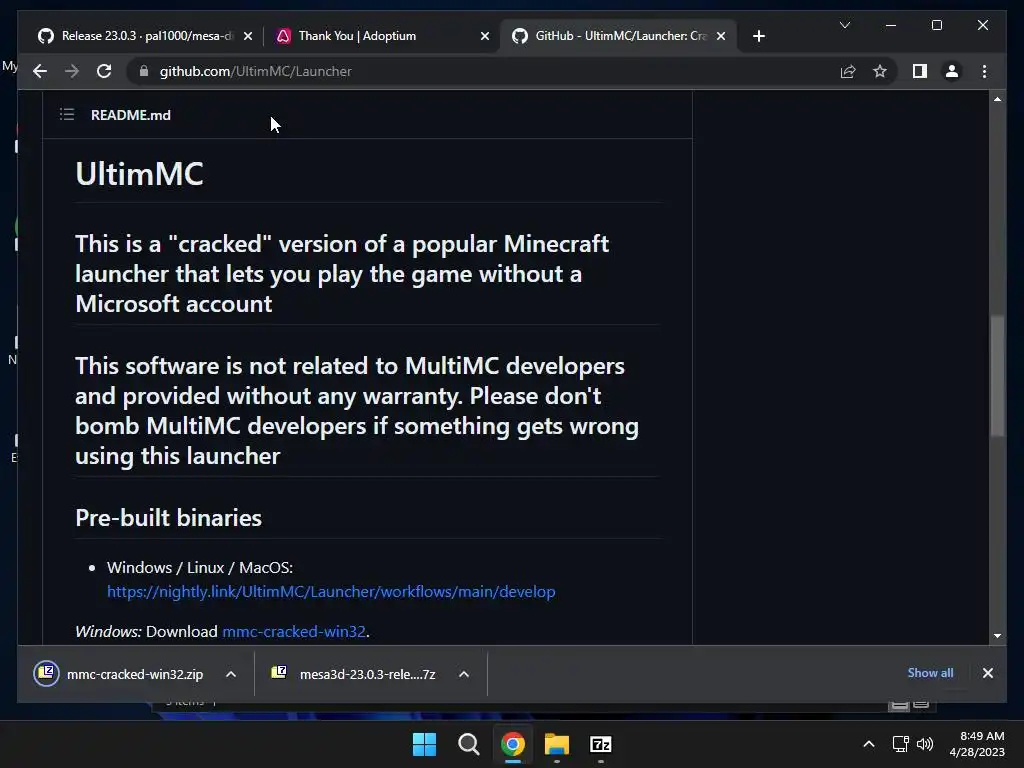
Task: Share this page using the share icon
Action: (x=848, y=71)
